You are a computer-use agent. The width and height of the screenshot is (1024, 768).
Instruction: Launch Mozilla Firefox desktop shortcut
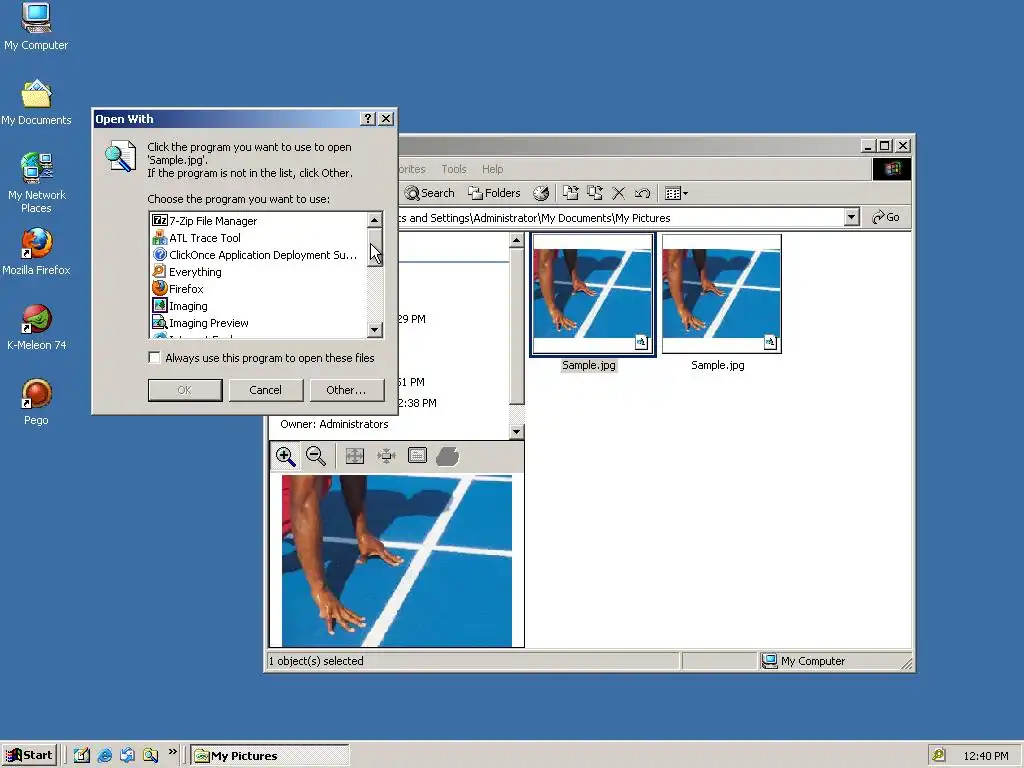[36, 251]
